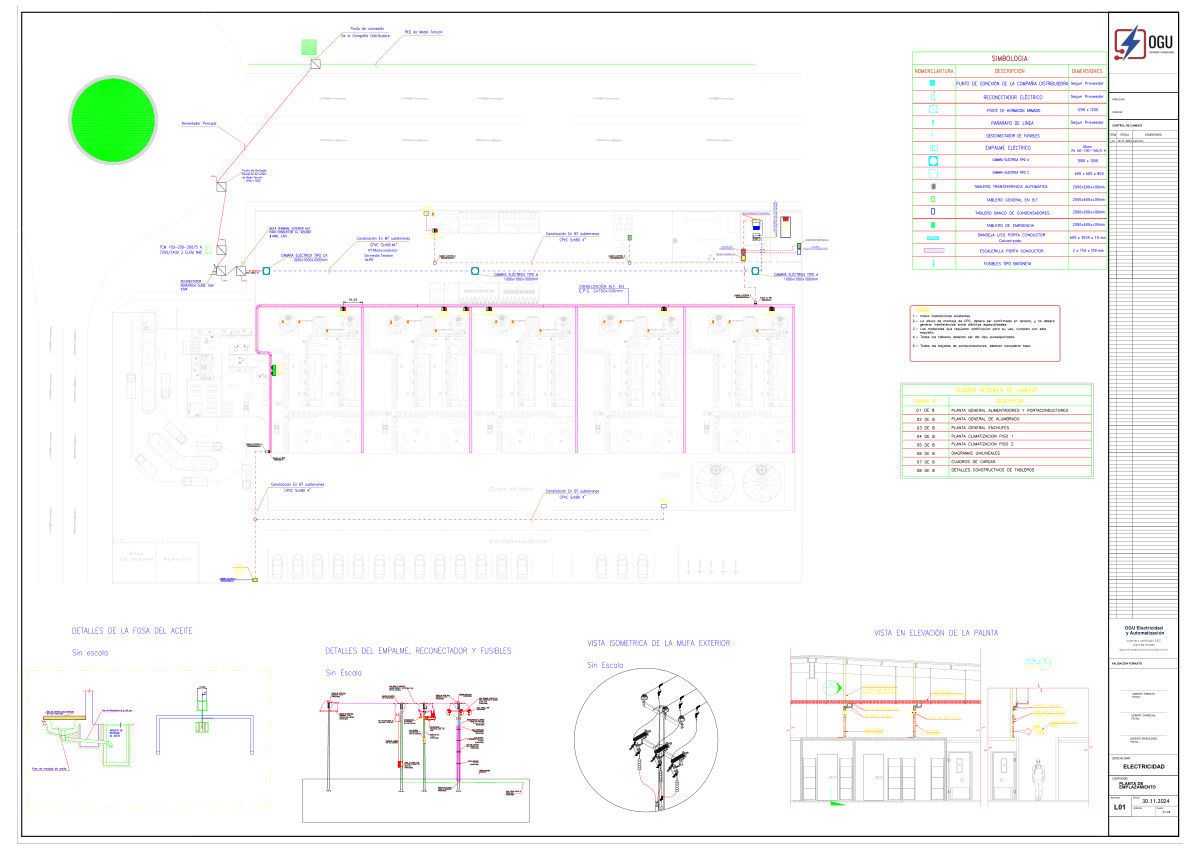Click the SIMBOLOGIA table heading
The height and width of the screenshot is (849, 1200).
1009,60
